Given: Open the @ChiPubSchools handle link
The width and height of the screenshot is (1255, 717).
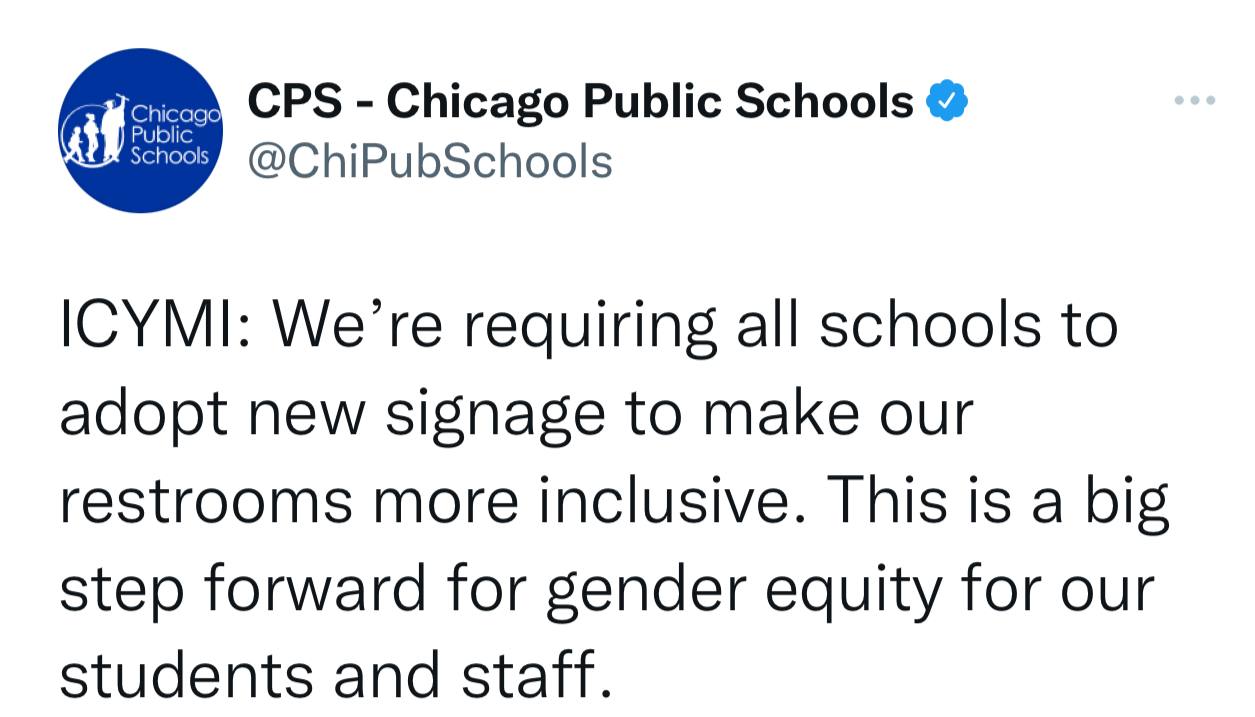Looking at the screenshot, I should pos(429,160).
